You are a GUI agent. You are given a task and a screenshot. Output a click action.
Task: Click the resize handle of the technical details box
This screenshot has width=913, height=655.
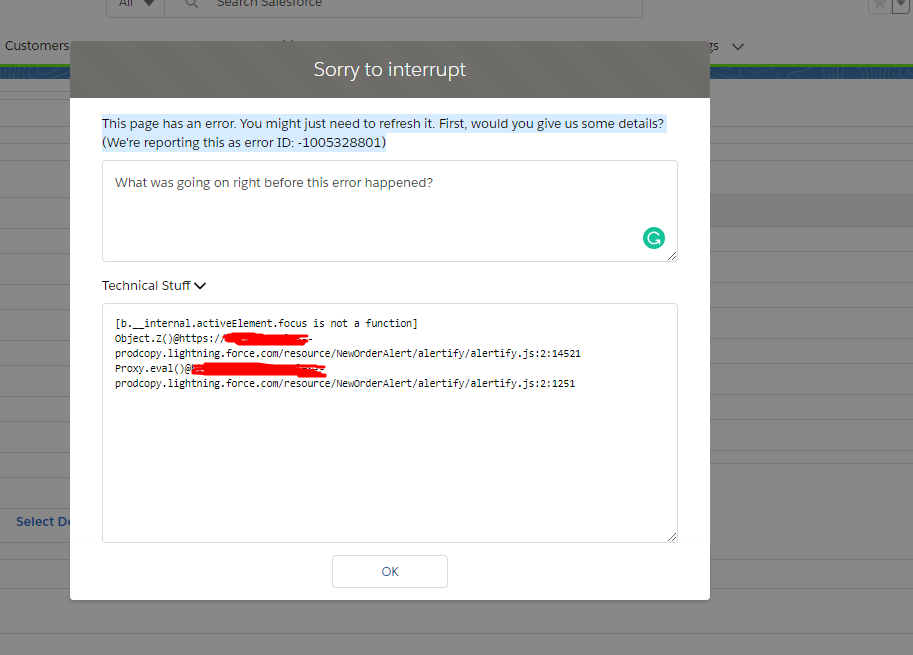point(672,537)
